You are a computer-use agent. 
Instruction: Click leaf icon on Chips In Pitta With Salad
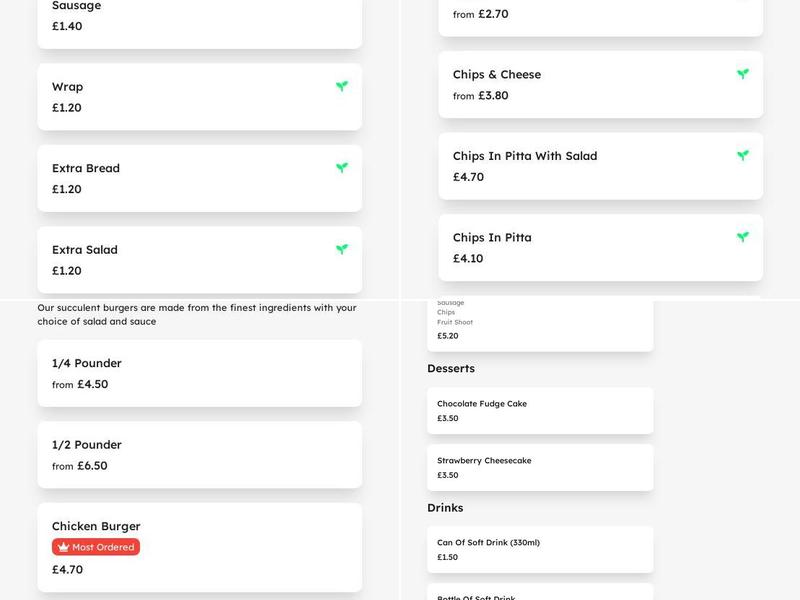[x=743, y=156]
